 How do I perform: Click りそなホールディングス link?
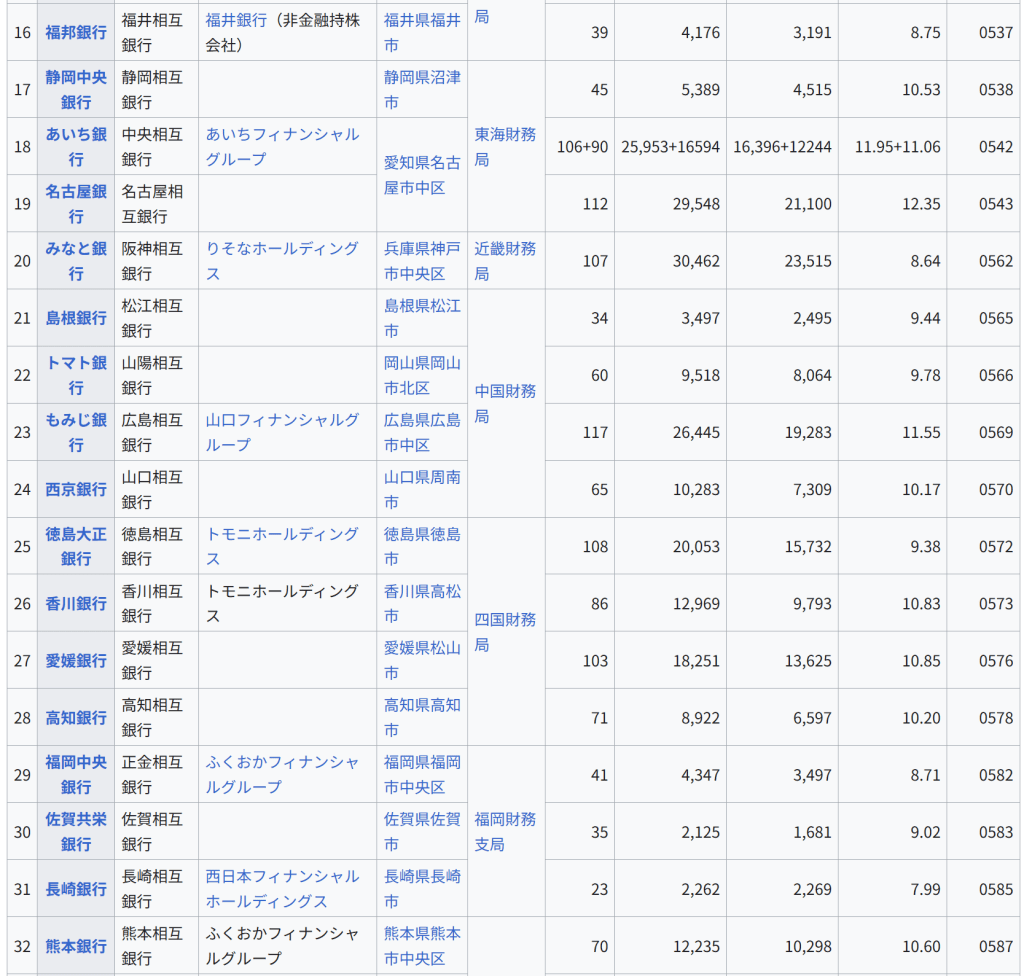pyautogui.click(x=282, y=260)
